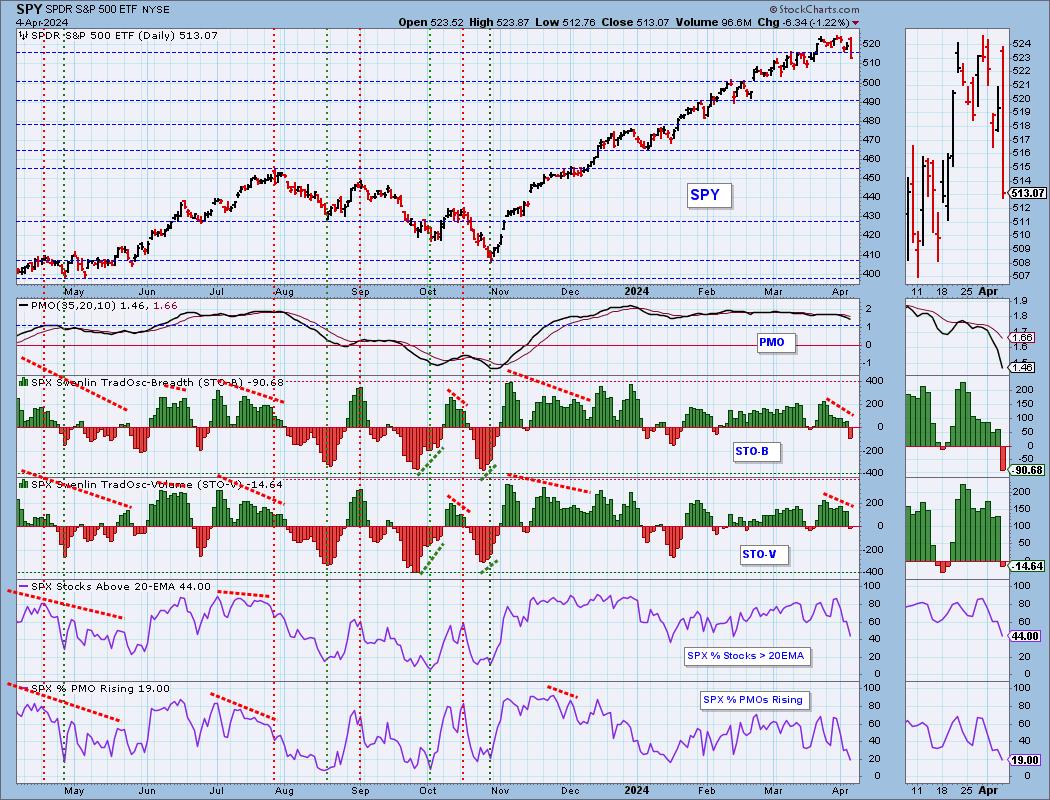
Task: Click the 44.00 value tag
Action: point(1026,637)
